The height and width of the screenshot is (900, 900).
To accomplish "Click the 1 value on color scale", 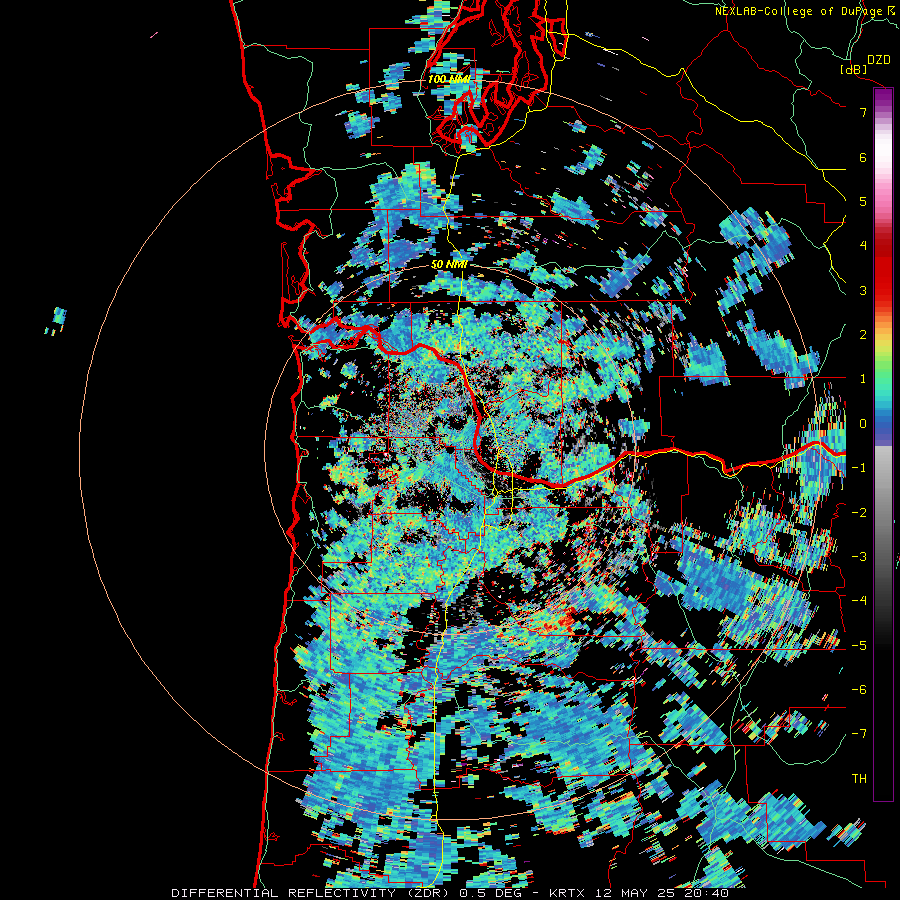I will click(863, 379).
